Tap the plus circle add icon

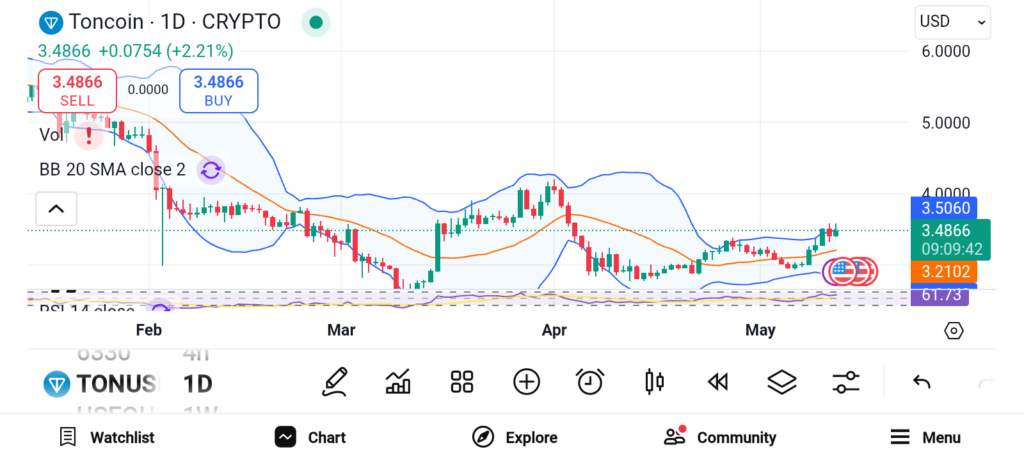(526, 381)
